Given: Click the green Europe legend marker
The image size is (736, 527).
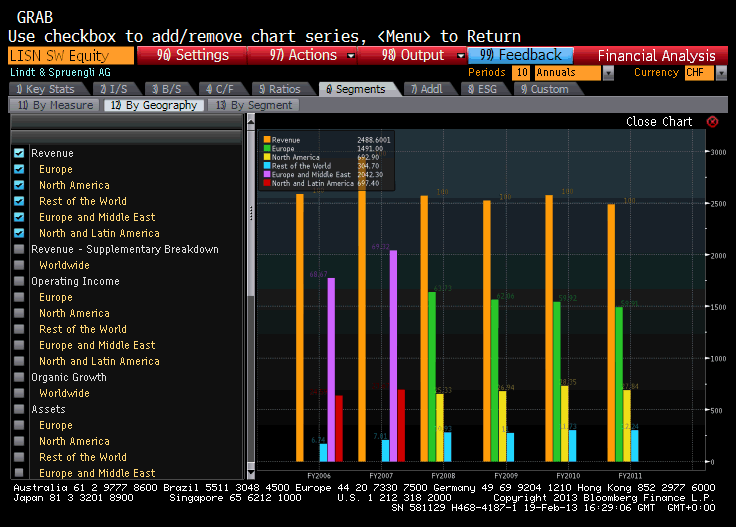Looking at the screenshot, I should click(x=267, y=149).
